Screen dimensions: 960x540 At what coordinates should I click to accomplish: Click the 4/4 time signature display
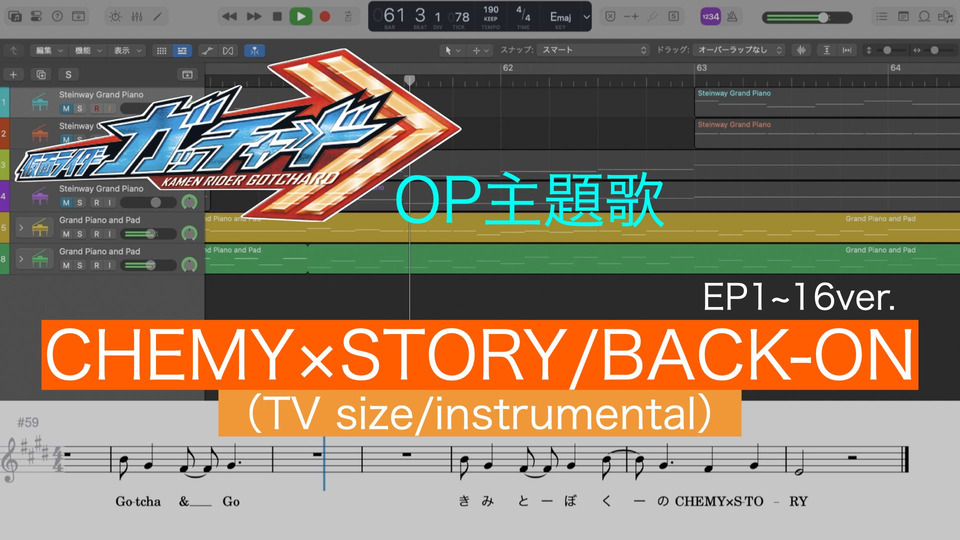[523, 16]
